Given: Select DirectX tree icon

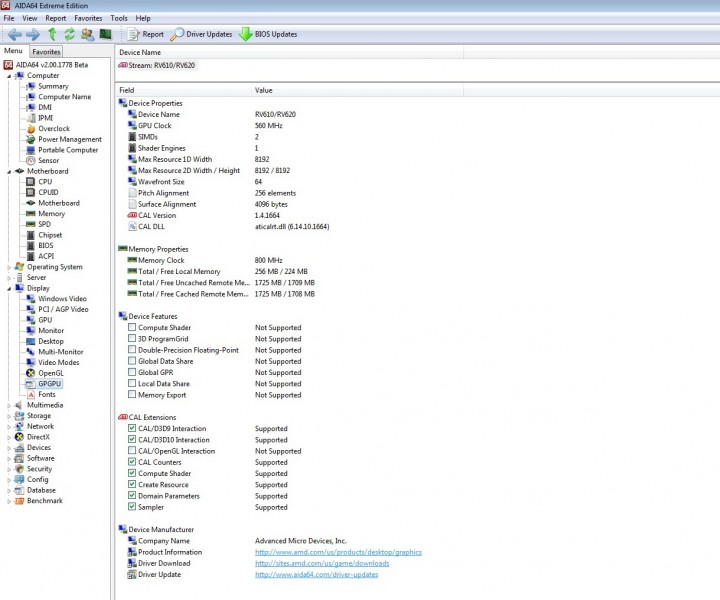Looking at the screenshot, I should (x=19, y=437).
